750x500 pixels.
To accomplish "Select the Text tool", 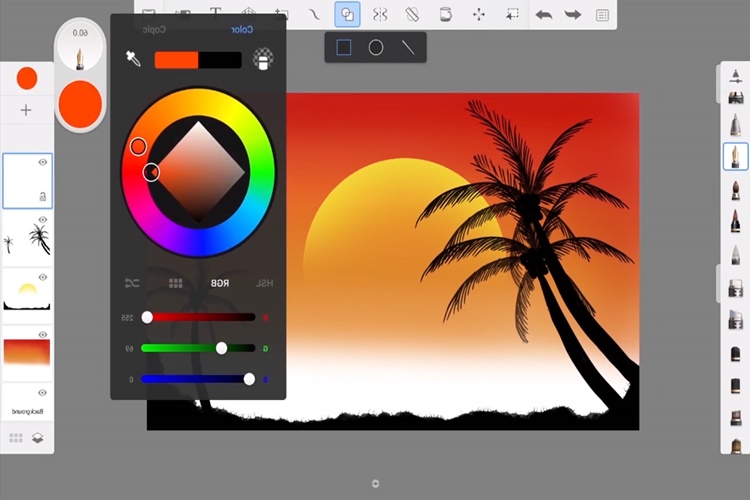I will 216,12.
